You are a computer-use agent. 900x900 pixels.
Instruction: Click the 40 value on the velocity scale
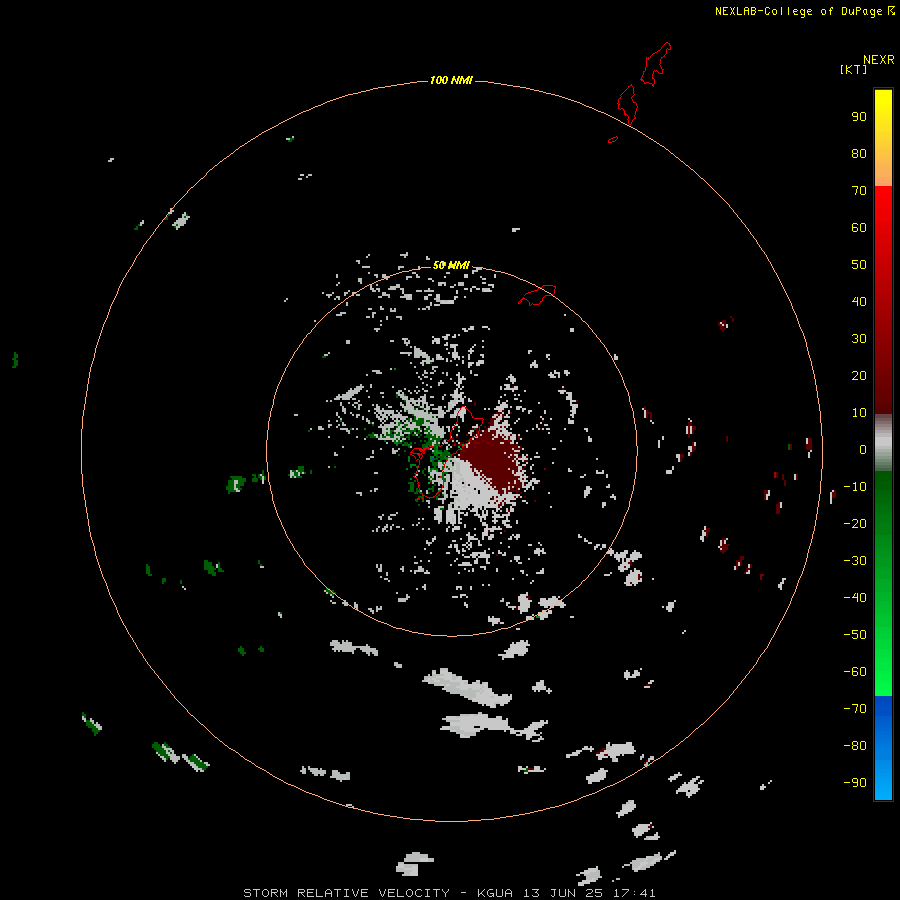coord(859,301)
